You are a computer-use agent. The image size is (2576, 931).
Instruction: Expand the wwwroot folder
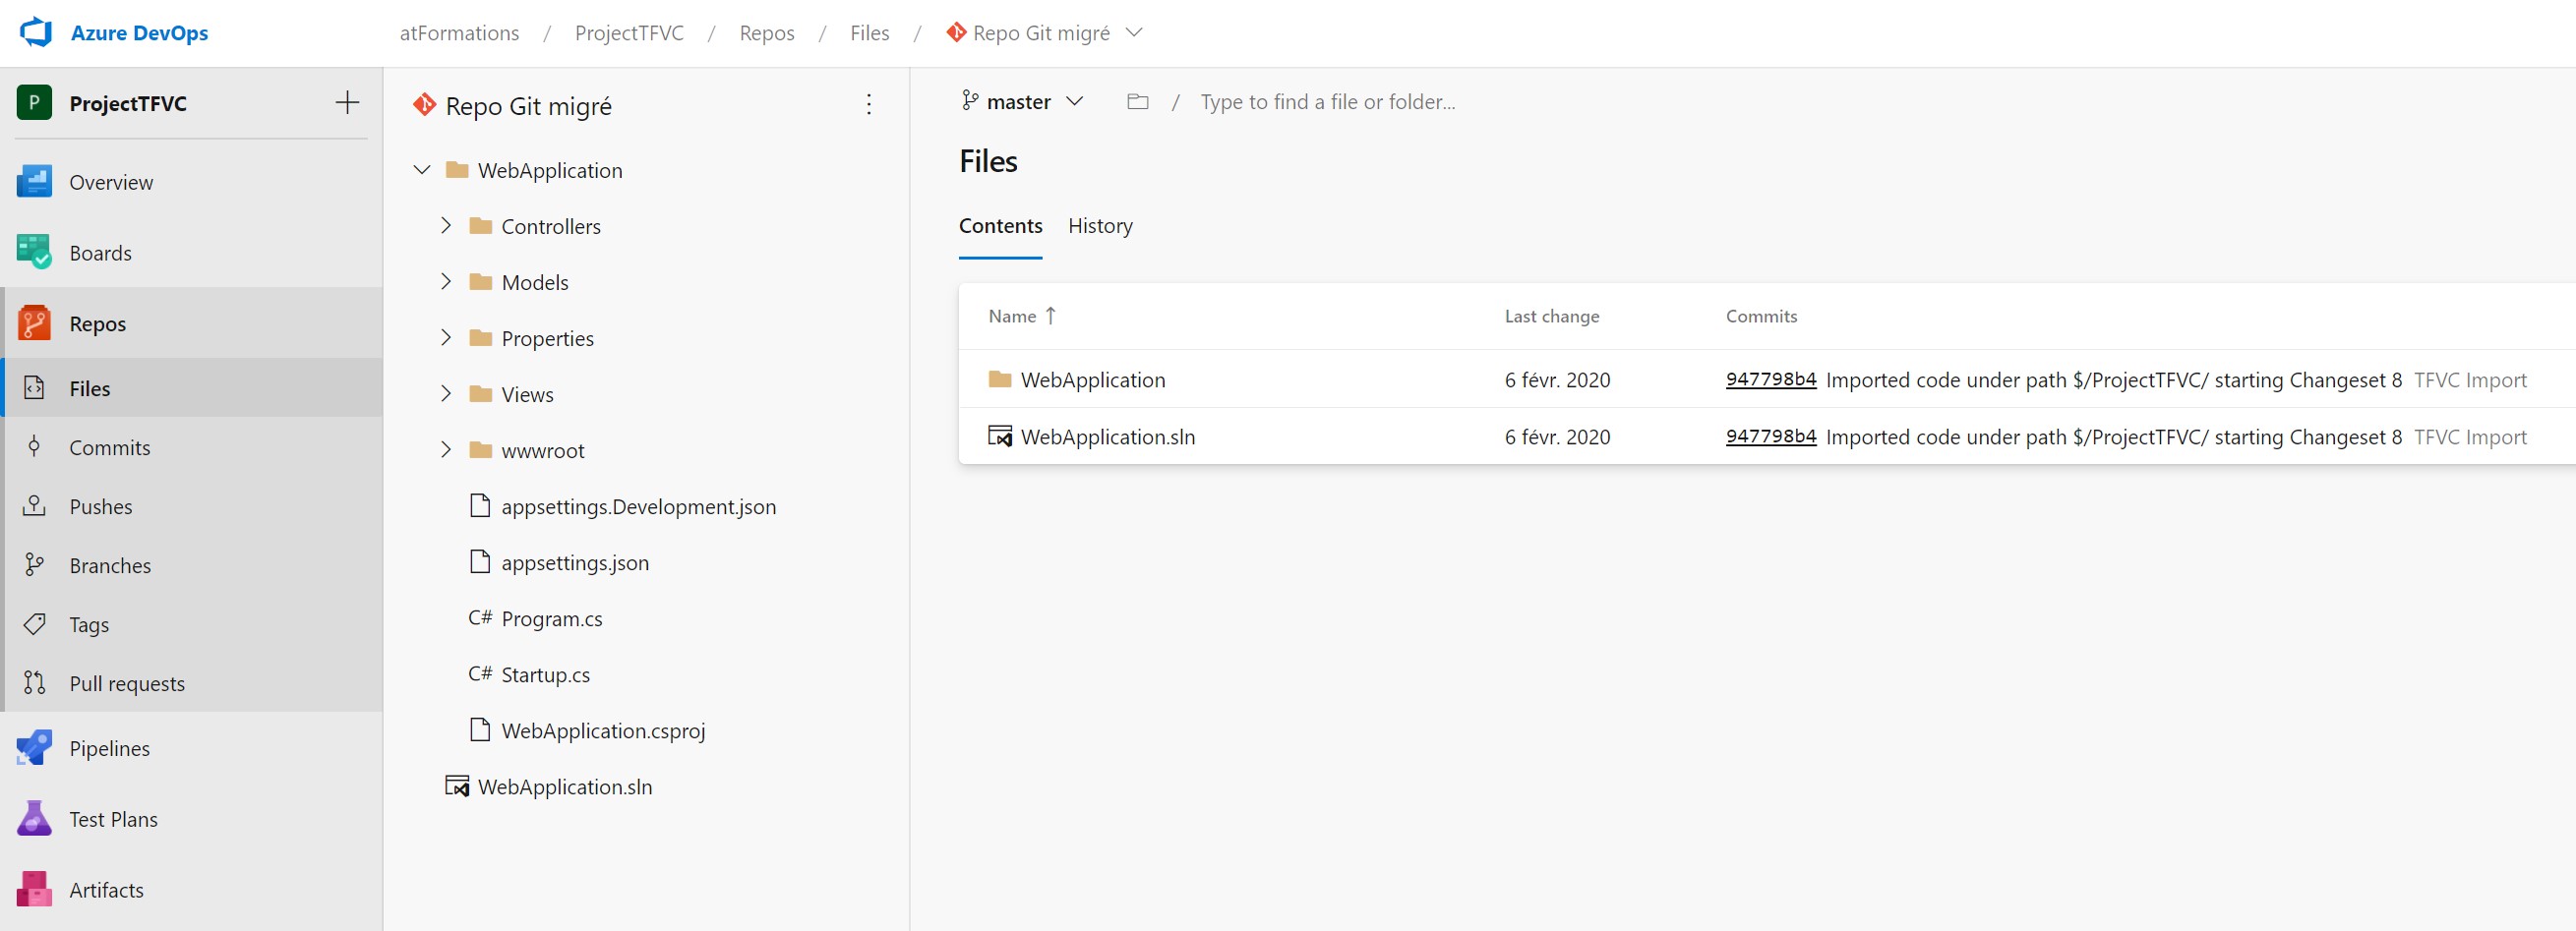pos(446,450)
